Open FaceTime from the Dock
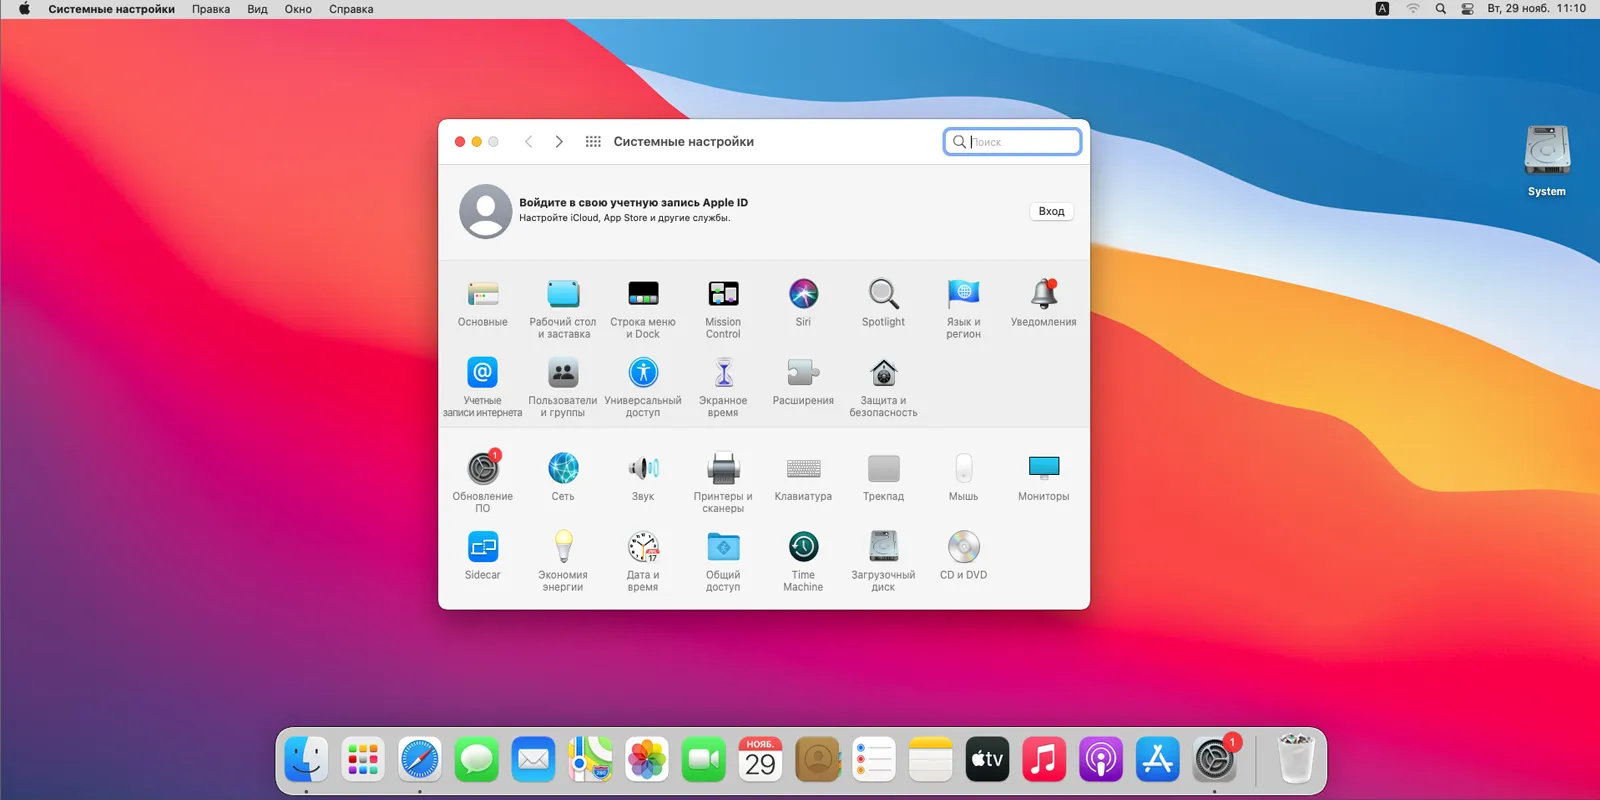 pyautogui.click(x=704, y=761)
